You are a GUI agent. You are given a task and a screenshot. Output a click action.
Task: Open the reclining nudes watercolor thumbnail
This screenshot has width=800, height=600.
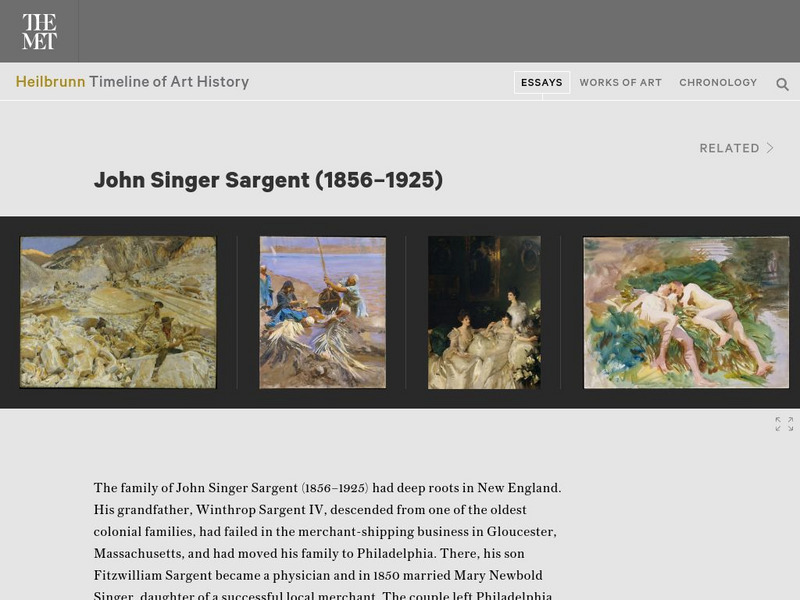pyautogui.click(x=686, y=312)
